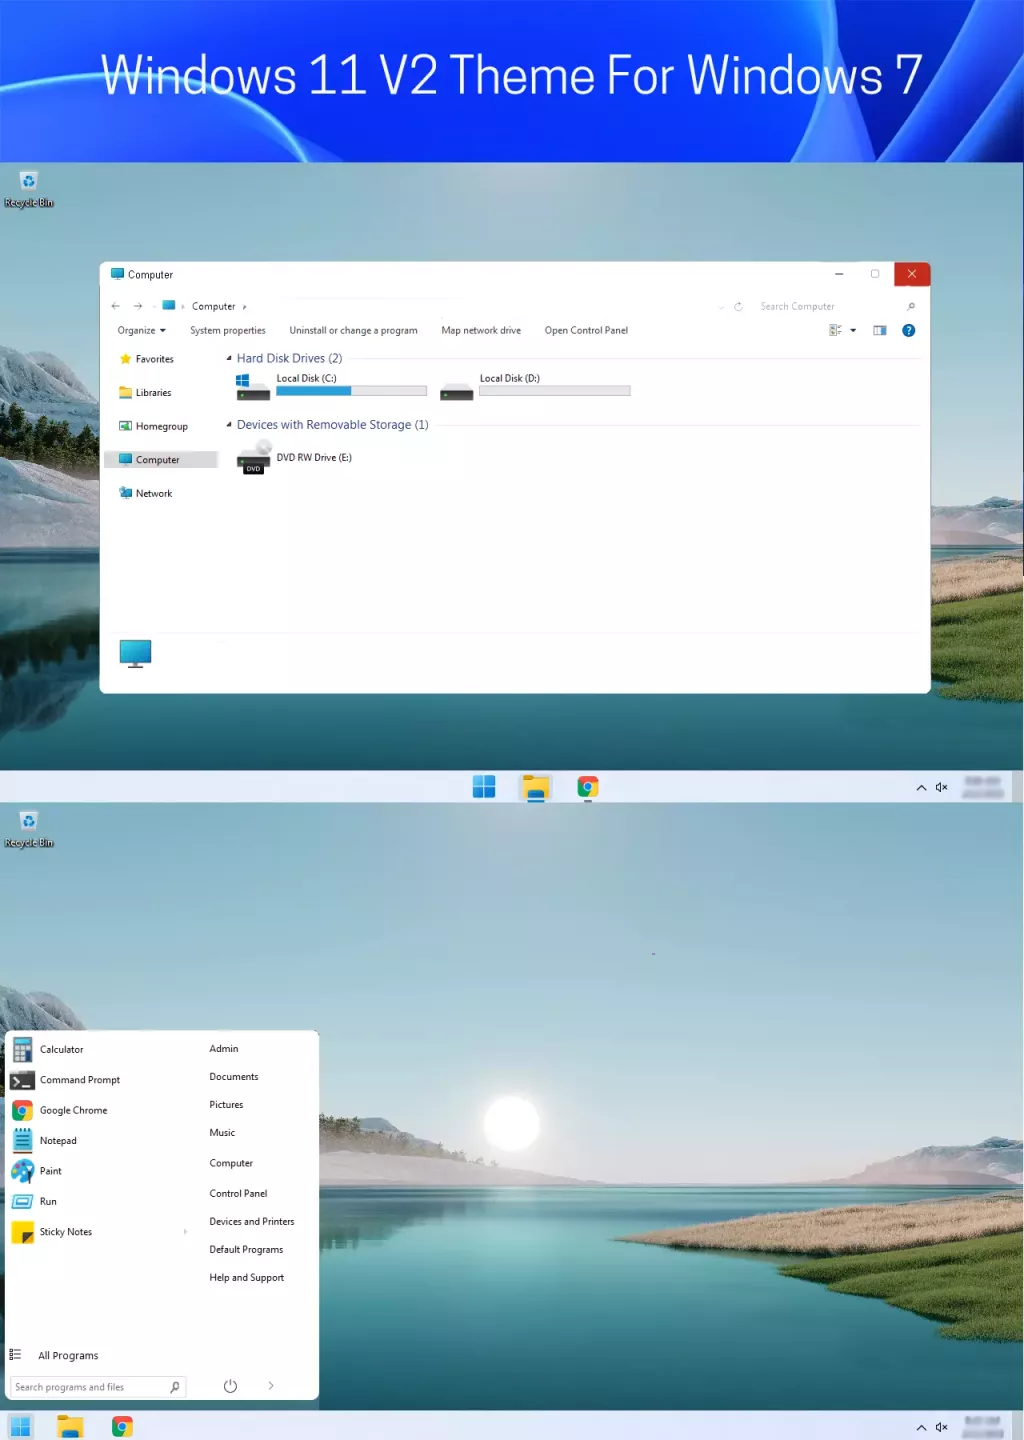Click the search magnifier in Computer window
The width and height of the screenshot is (1024, 1440).
pyautogui.click(x=910, y=307)
